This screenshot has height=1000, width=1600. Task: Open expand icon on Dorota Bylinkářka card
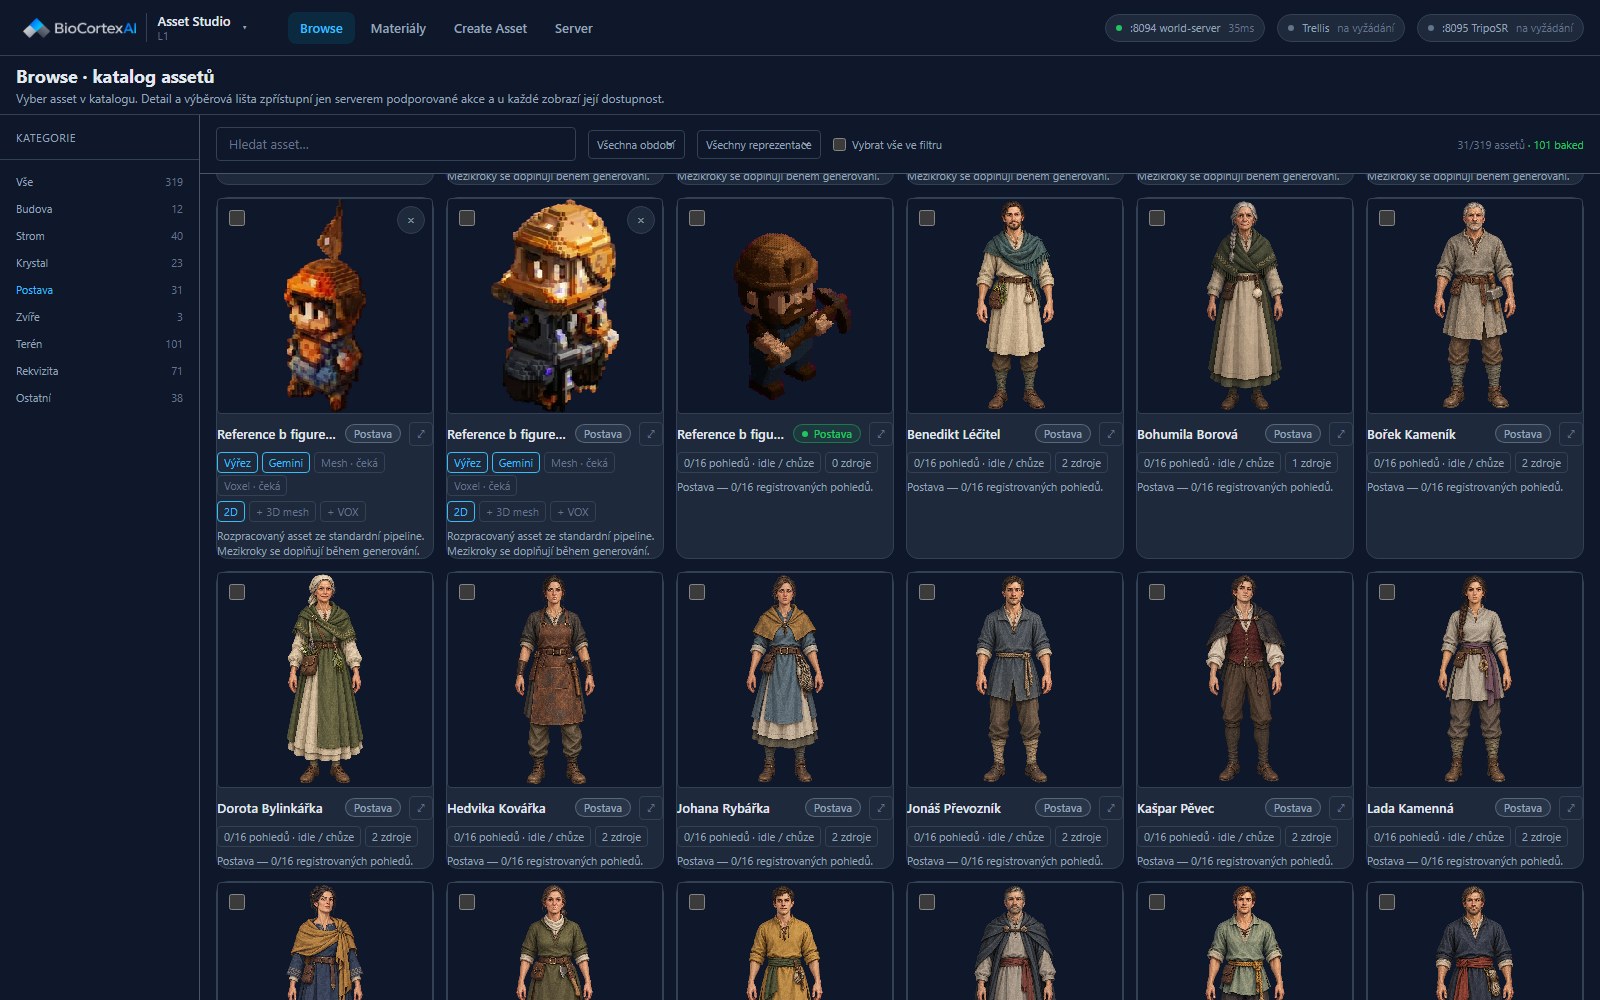tap(421, 808)
